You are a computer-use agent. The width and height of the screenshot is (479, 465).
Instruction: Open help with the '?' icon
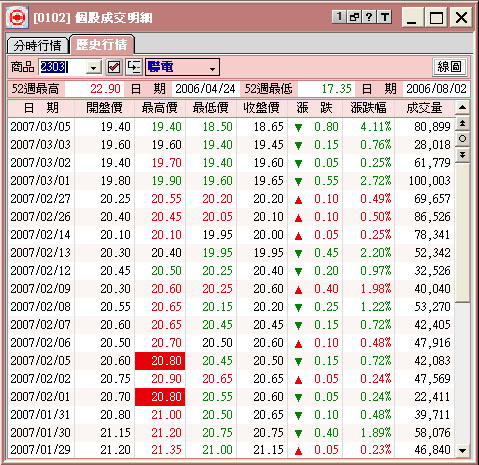369,17
